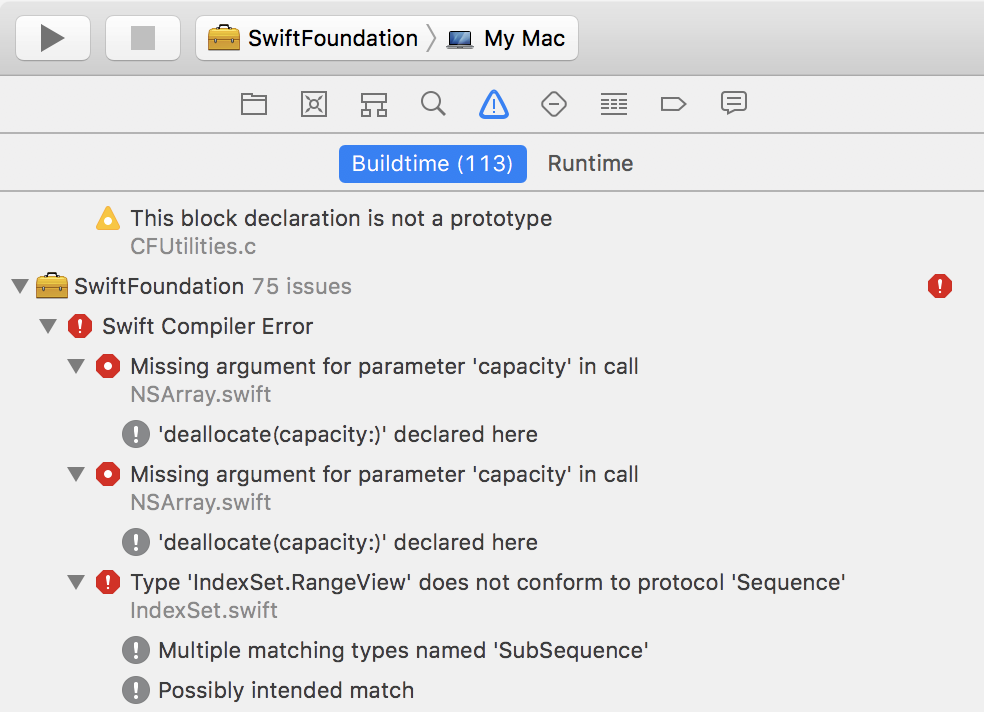984x712 pixels.
Task: Collapse the SwiftFoundation 75 issues group
Action: coord(20,286)
